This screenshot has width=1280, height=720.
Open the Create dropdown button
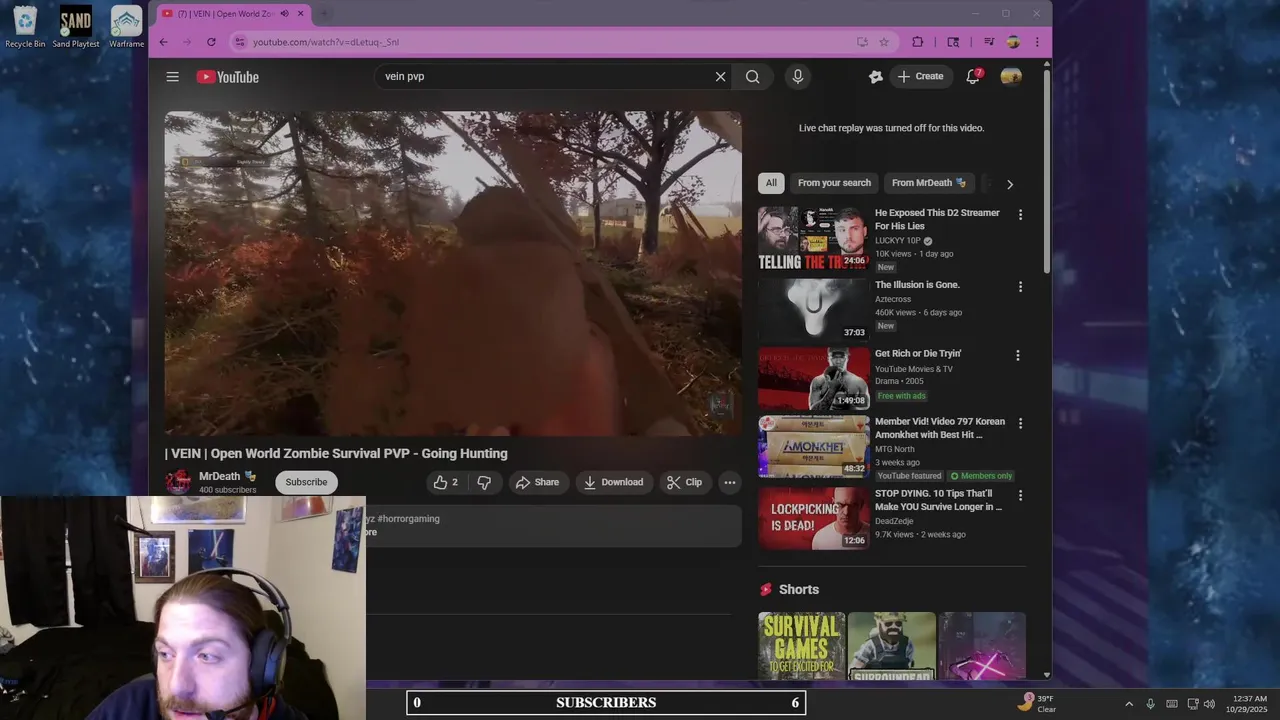click(x=920, y=77)
